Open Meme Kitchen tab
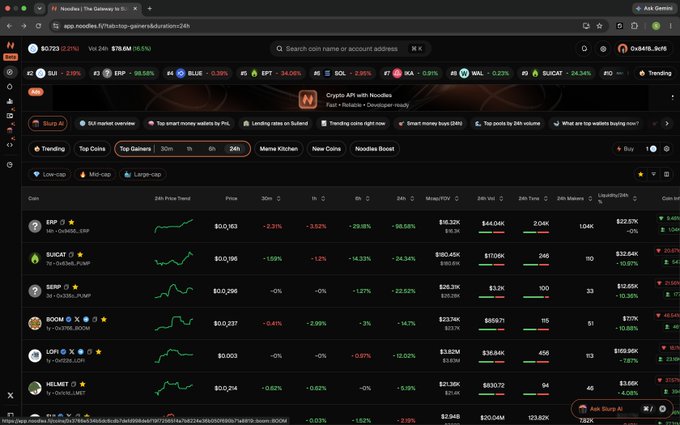This screenshot has height=425, width=680. (x=278, y=149)
